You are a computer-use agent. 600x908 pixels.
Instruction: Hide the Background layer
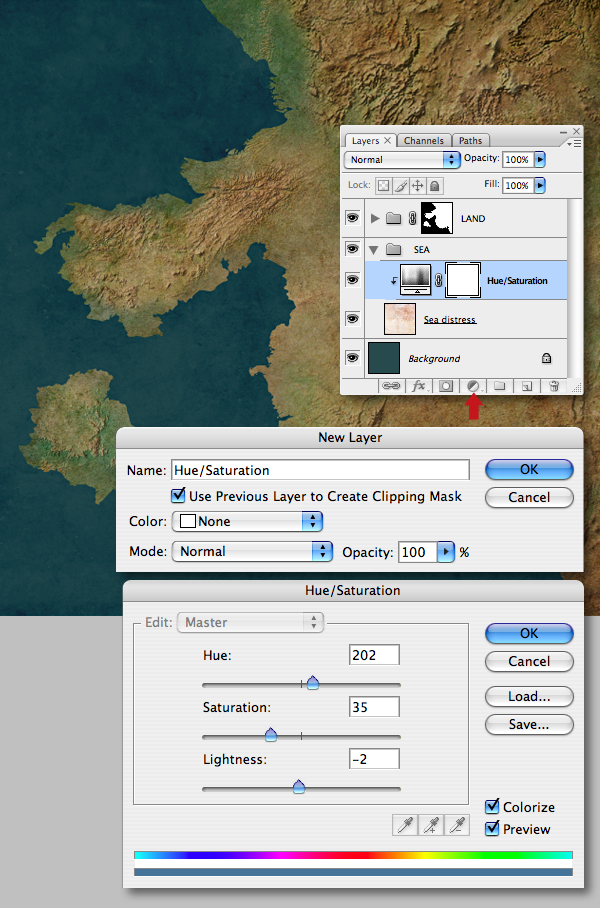click(352, 357)
